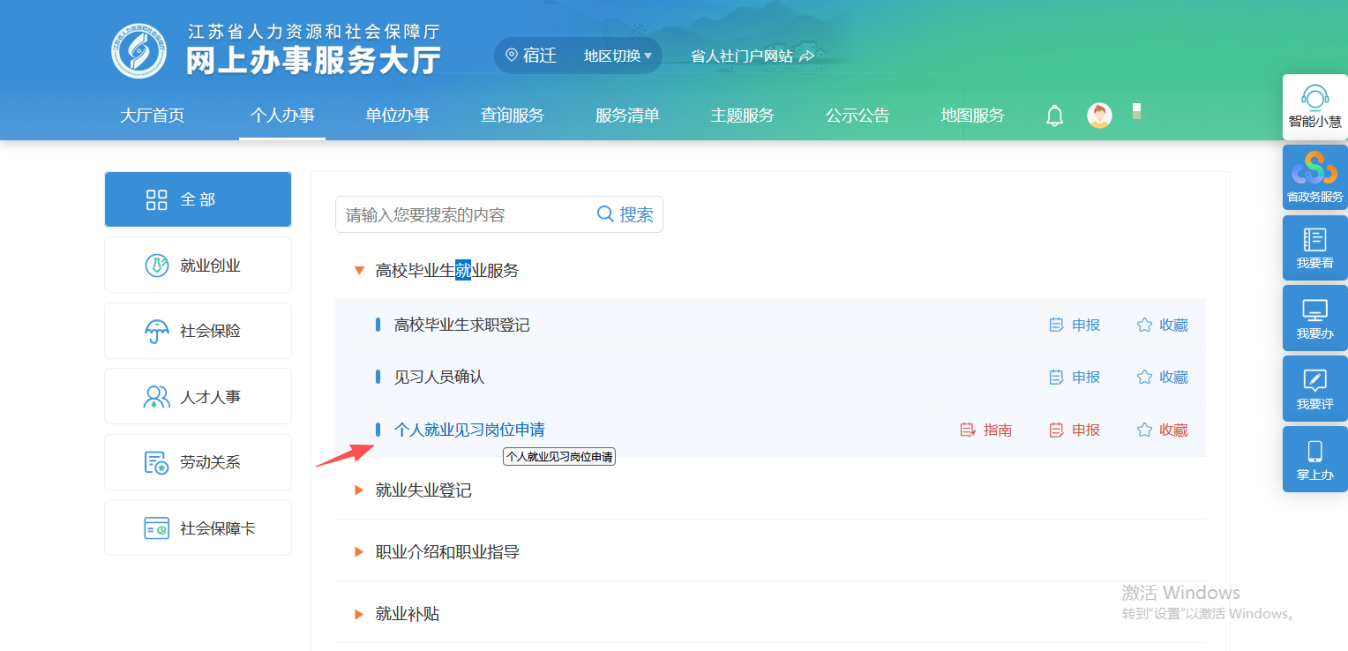
Task: Switch to 单位办事 navigation tab
Action: (397, 116)
